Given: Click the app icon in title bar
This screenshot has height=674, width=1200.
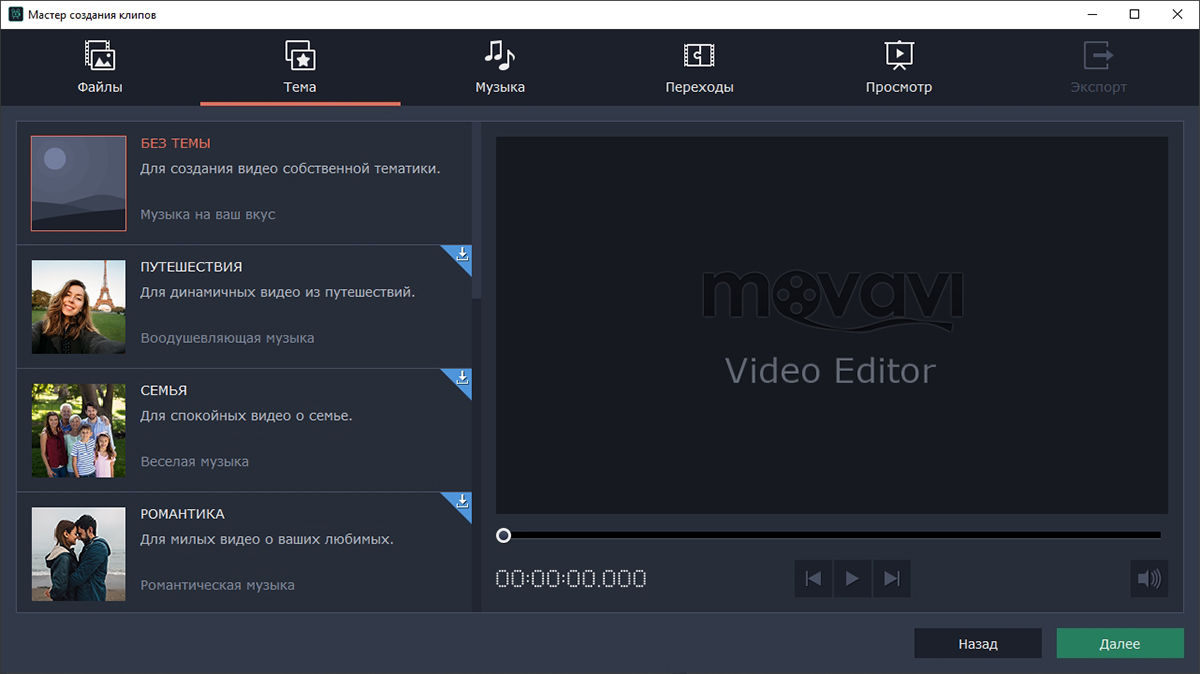Looking at the screenshot, I should tap(15, 15).
